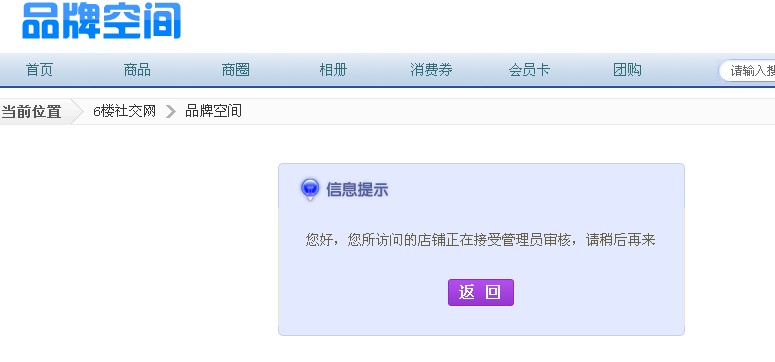The width and height of the screenshot is (775, 362).
Task: Click the 品牌空间 breadcrumb link
Action: 214,111
